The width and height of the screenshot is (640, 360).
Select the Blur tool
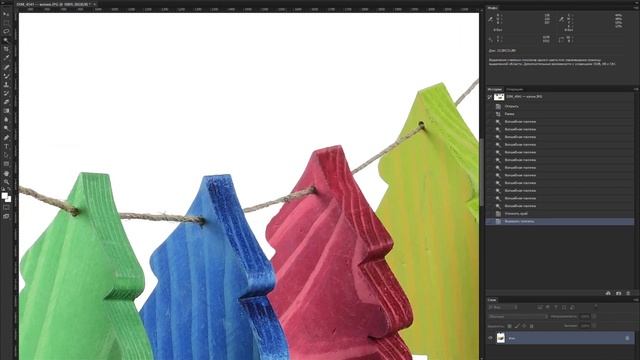coord(6,120)
